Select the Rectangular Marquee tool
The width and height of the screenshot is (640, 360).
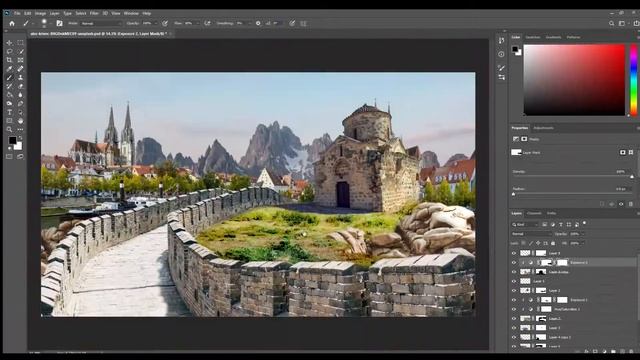point(20,43)
